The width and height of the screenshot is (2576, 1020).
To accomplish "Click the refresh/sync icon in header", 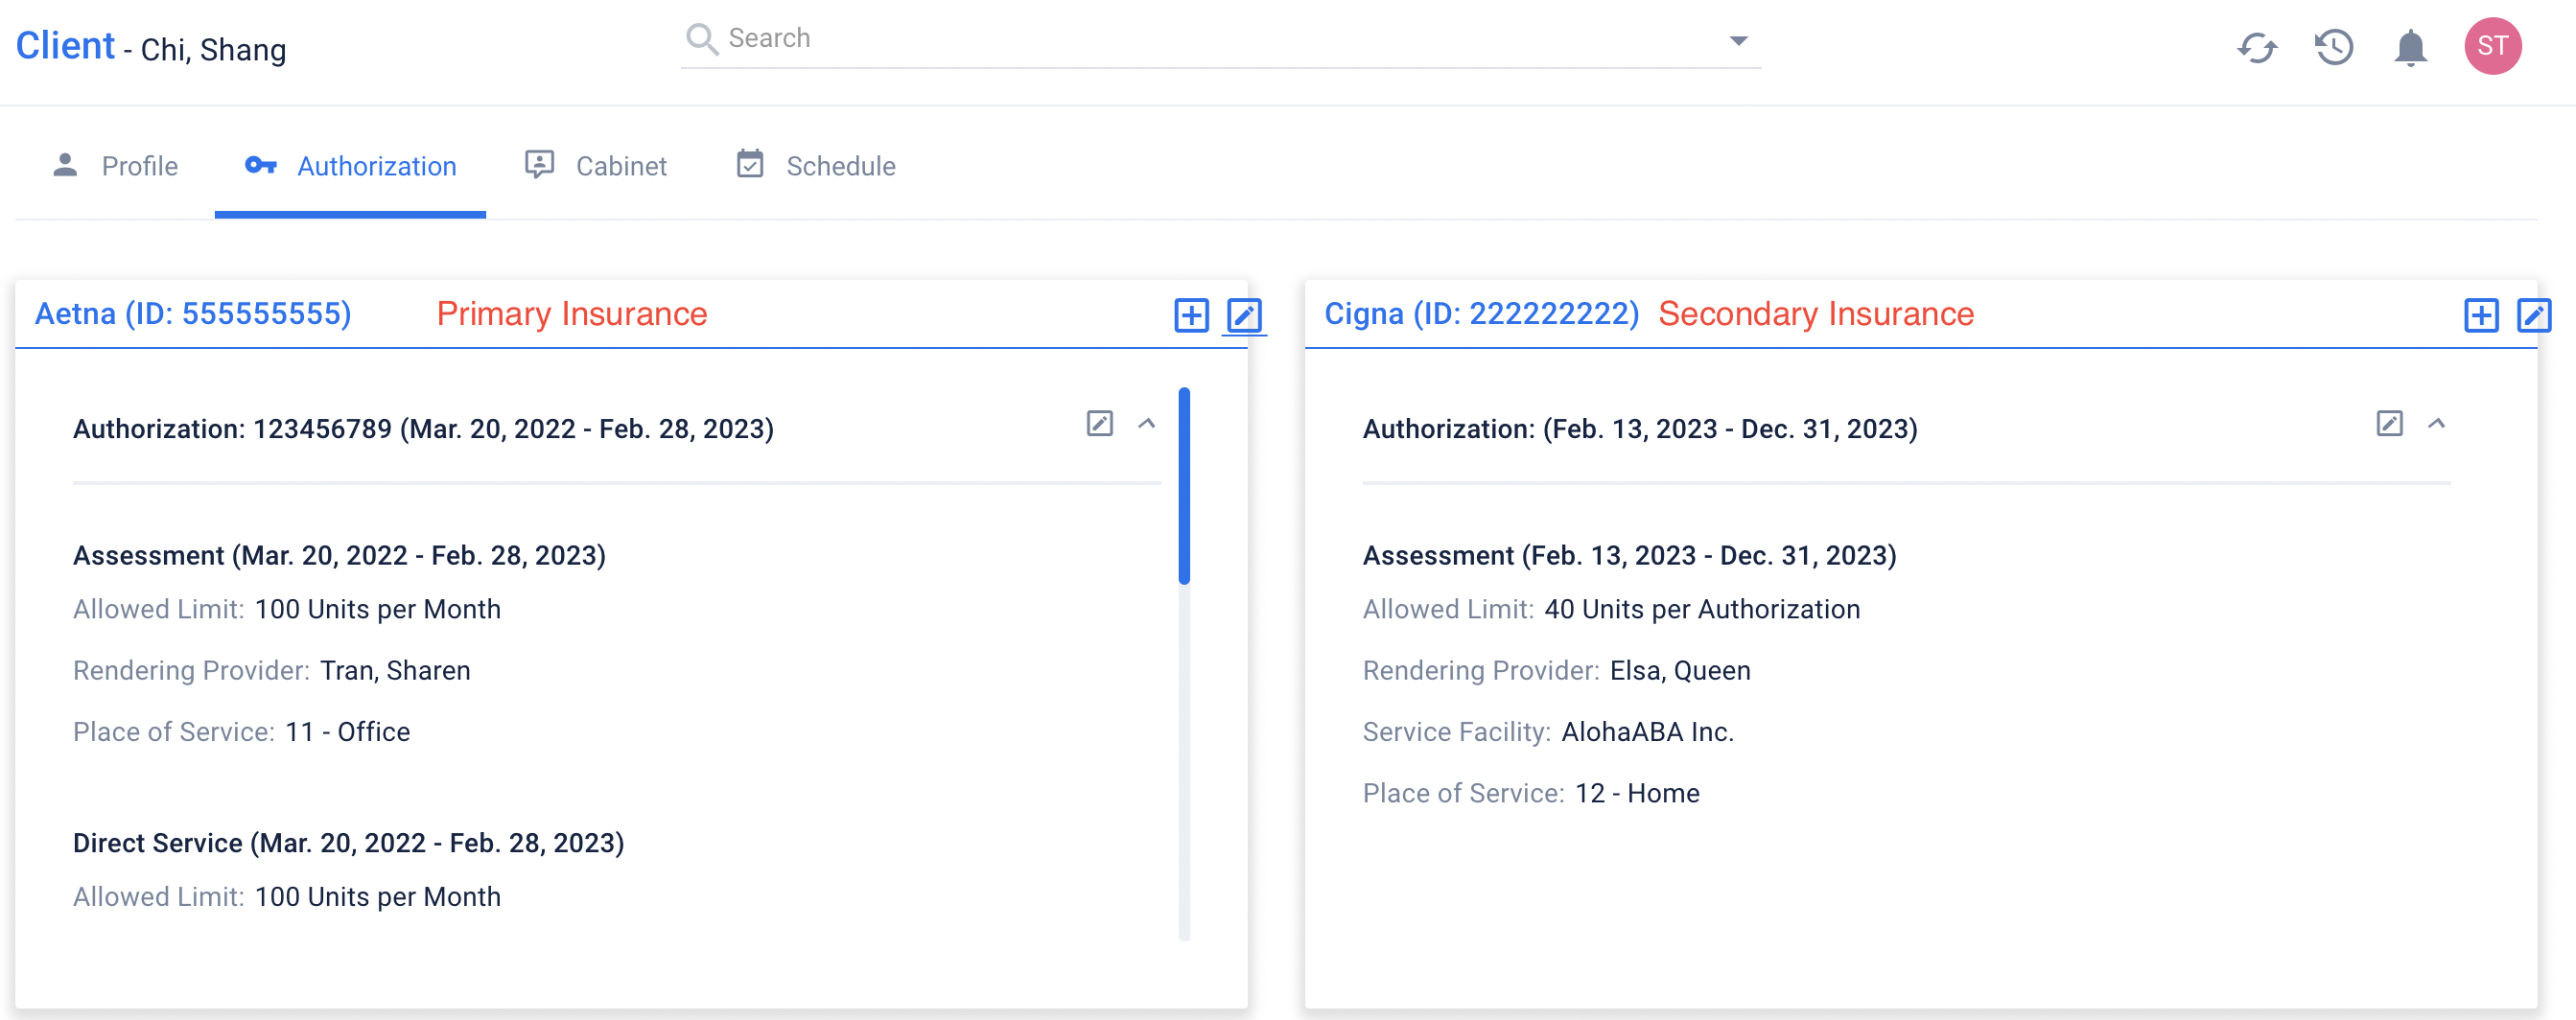I will [2258, 47].
